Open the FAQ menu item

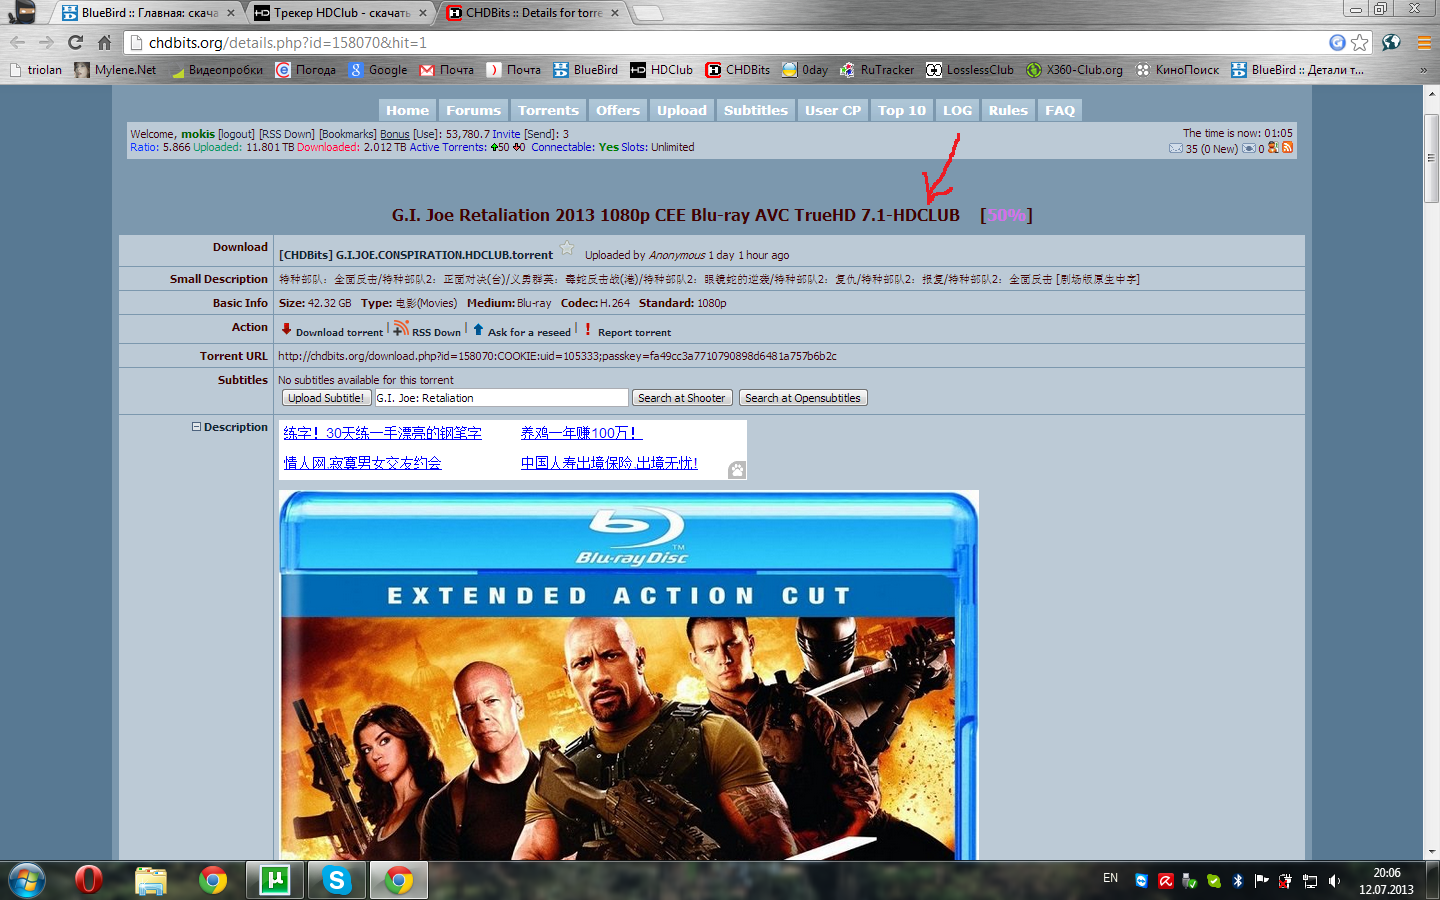tap(1060, 110)
